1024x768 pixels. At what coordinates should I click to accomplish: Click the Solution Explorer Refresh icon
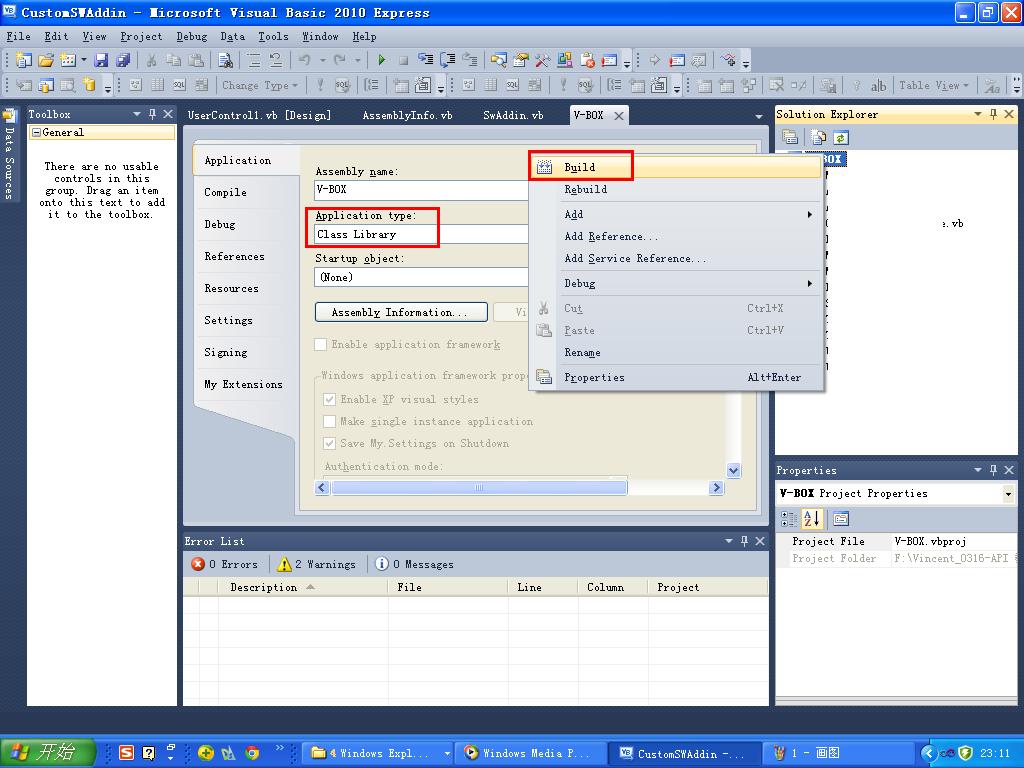[840, 137]
